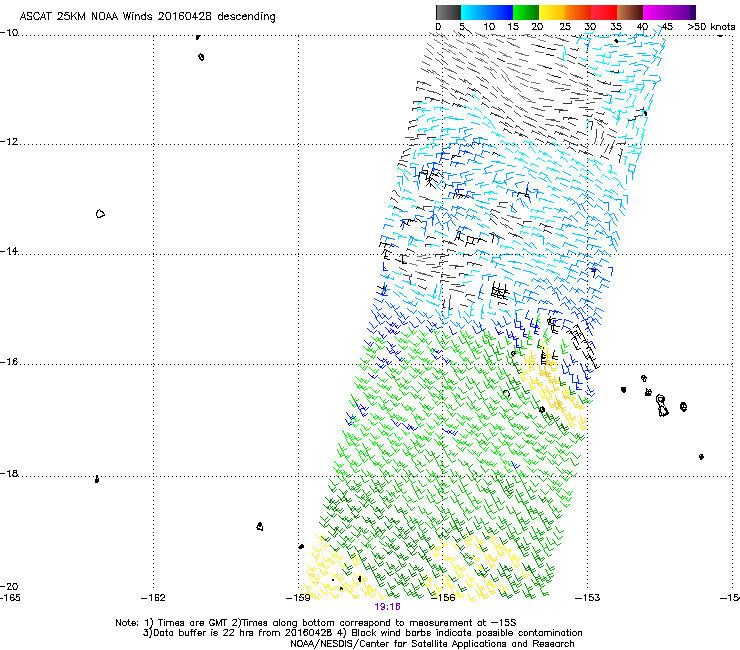Click the green 15-20 knots legend swatch

coord(526,12)
